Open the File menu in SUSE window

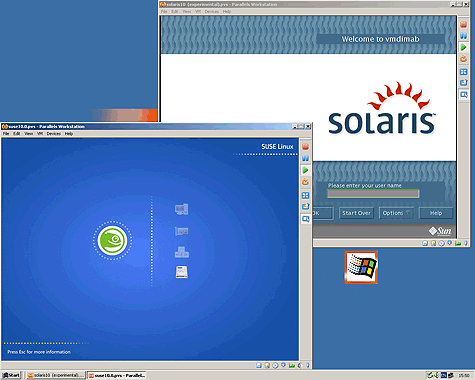(x=6, y=134)
